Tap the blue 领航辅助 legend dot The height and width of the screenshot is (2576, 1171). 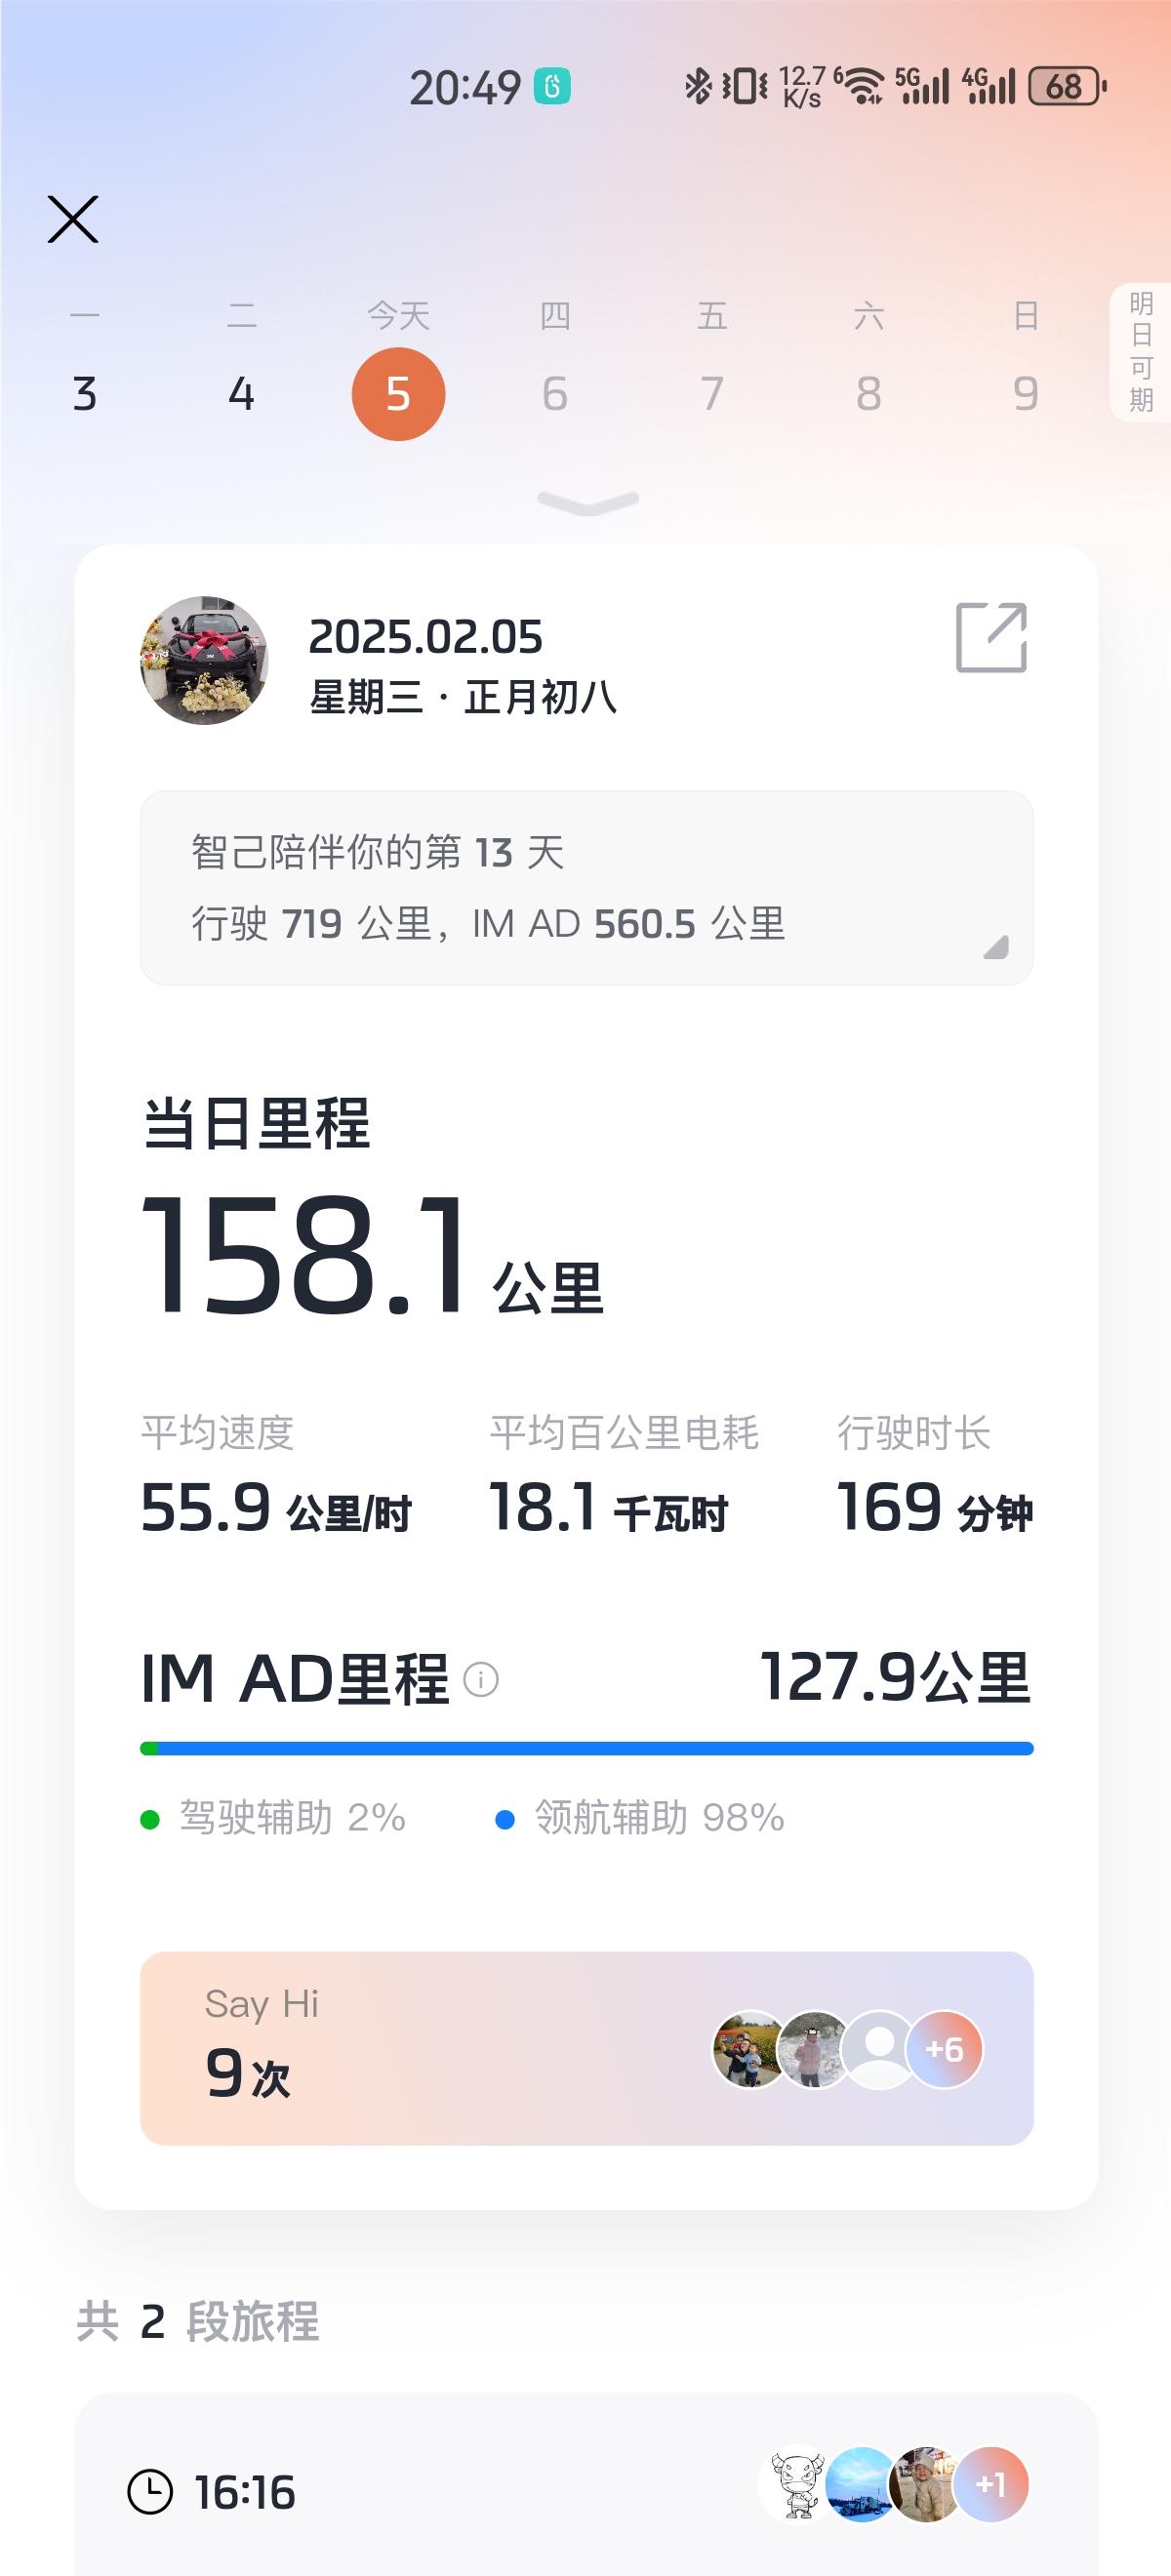(x=505, y=1819)
